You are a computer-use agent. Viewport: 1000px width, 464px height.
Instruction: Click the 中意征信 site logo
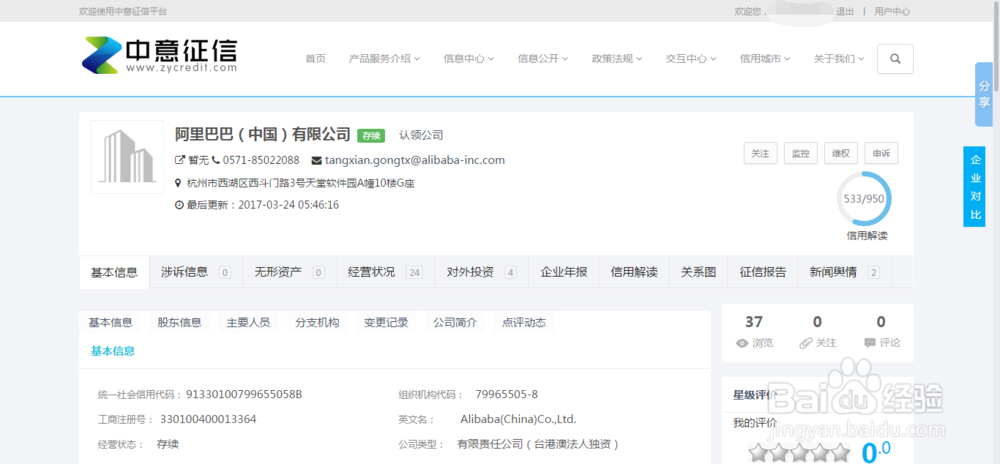(159, 55)
